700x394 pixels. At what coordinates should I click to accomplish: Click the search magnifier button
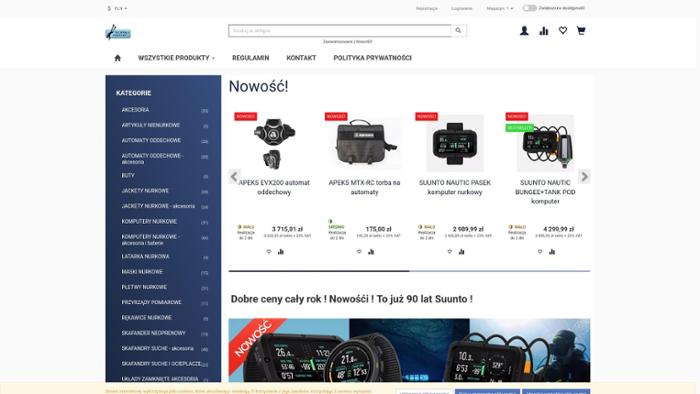(x=458, y=30)
